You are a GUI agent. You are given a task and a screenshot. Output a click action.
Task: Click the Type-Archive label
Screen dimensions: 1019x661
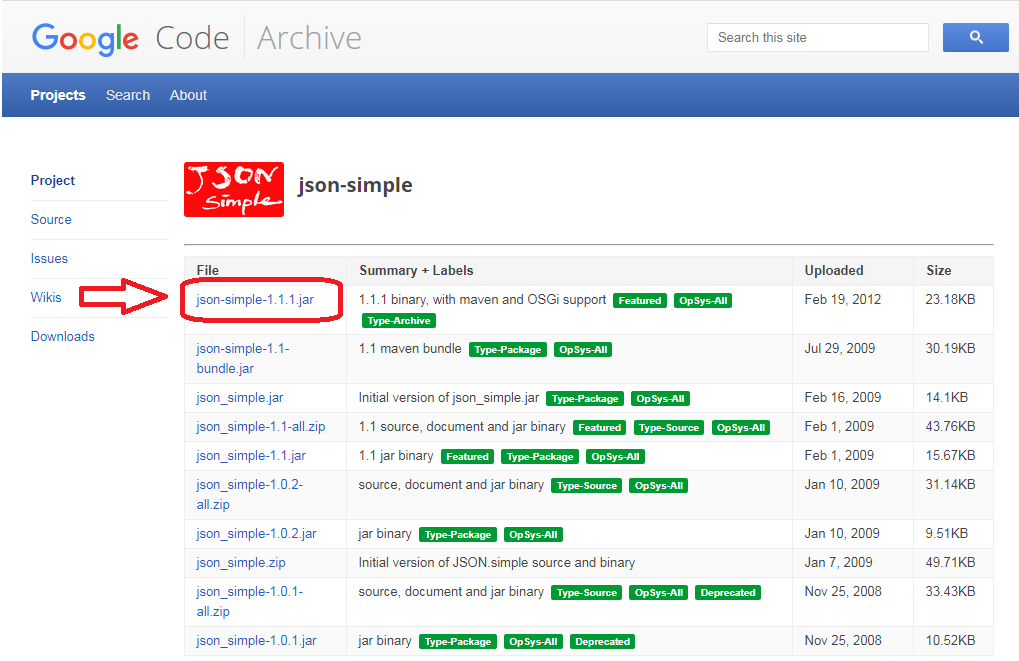click(399, 320)
